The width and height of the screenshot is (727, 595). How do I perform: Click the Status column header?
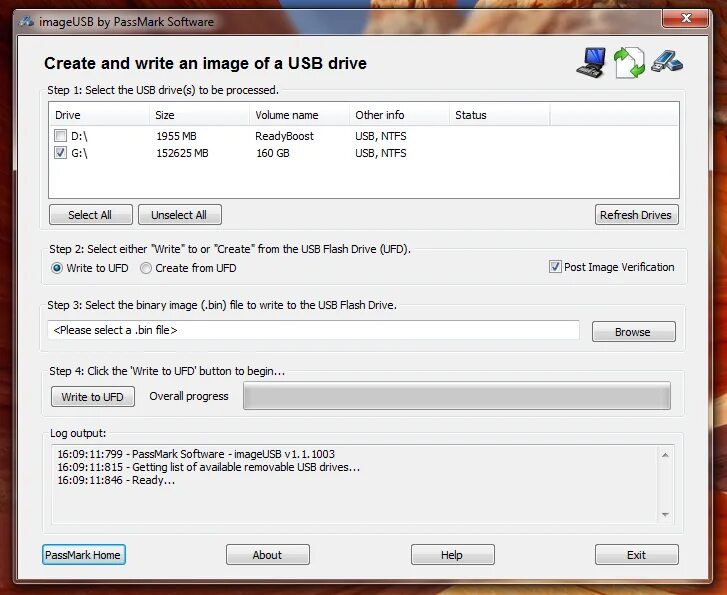499,115
